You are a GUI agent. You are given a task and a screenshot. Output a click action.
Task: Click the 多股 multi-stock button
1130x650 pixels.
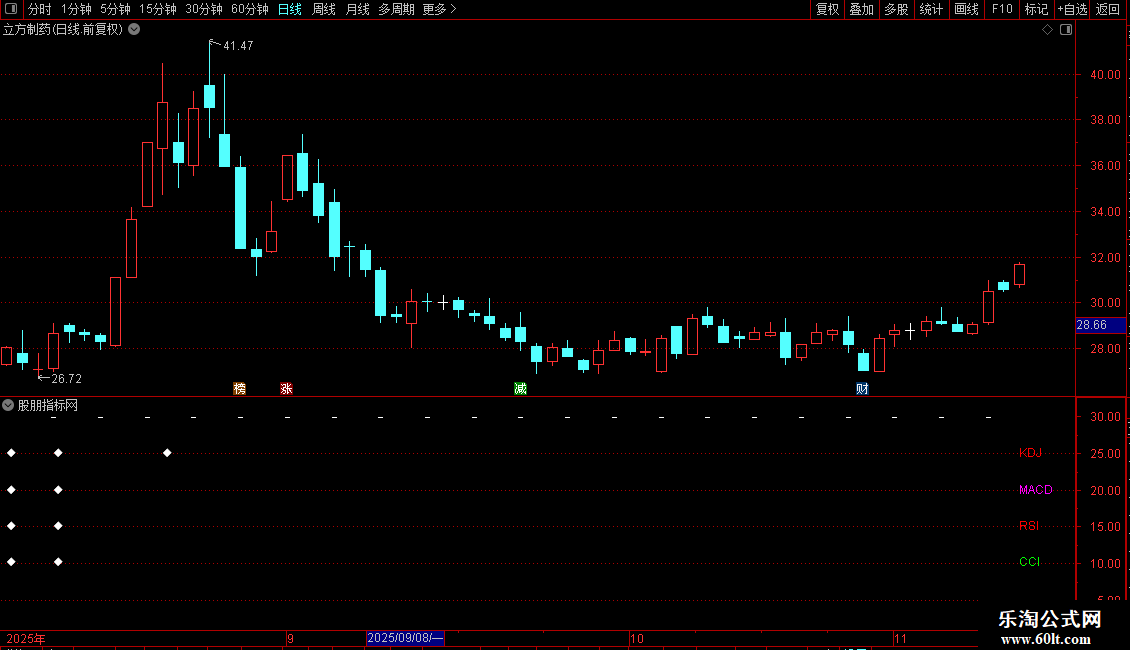896,9
